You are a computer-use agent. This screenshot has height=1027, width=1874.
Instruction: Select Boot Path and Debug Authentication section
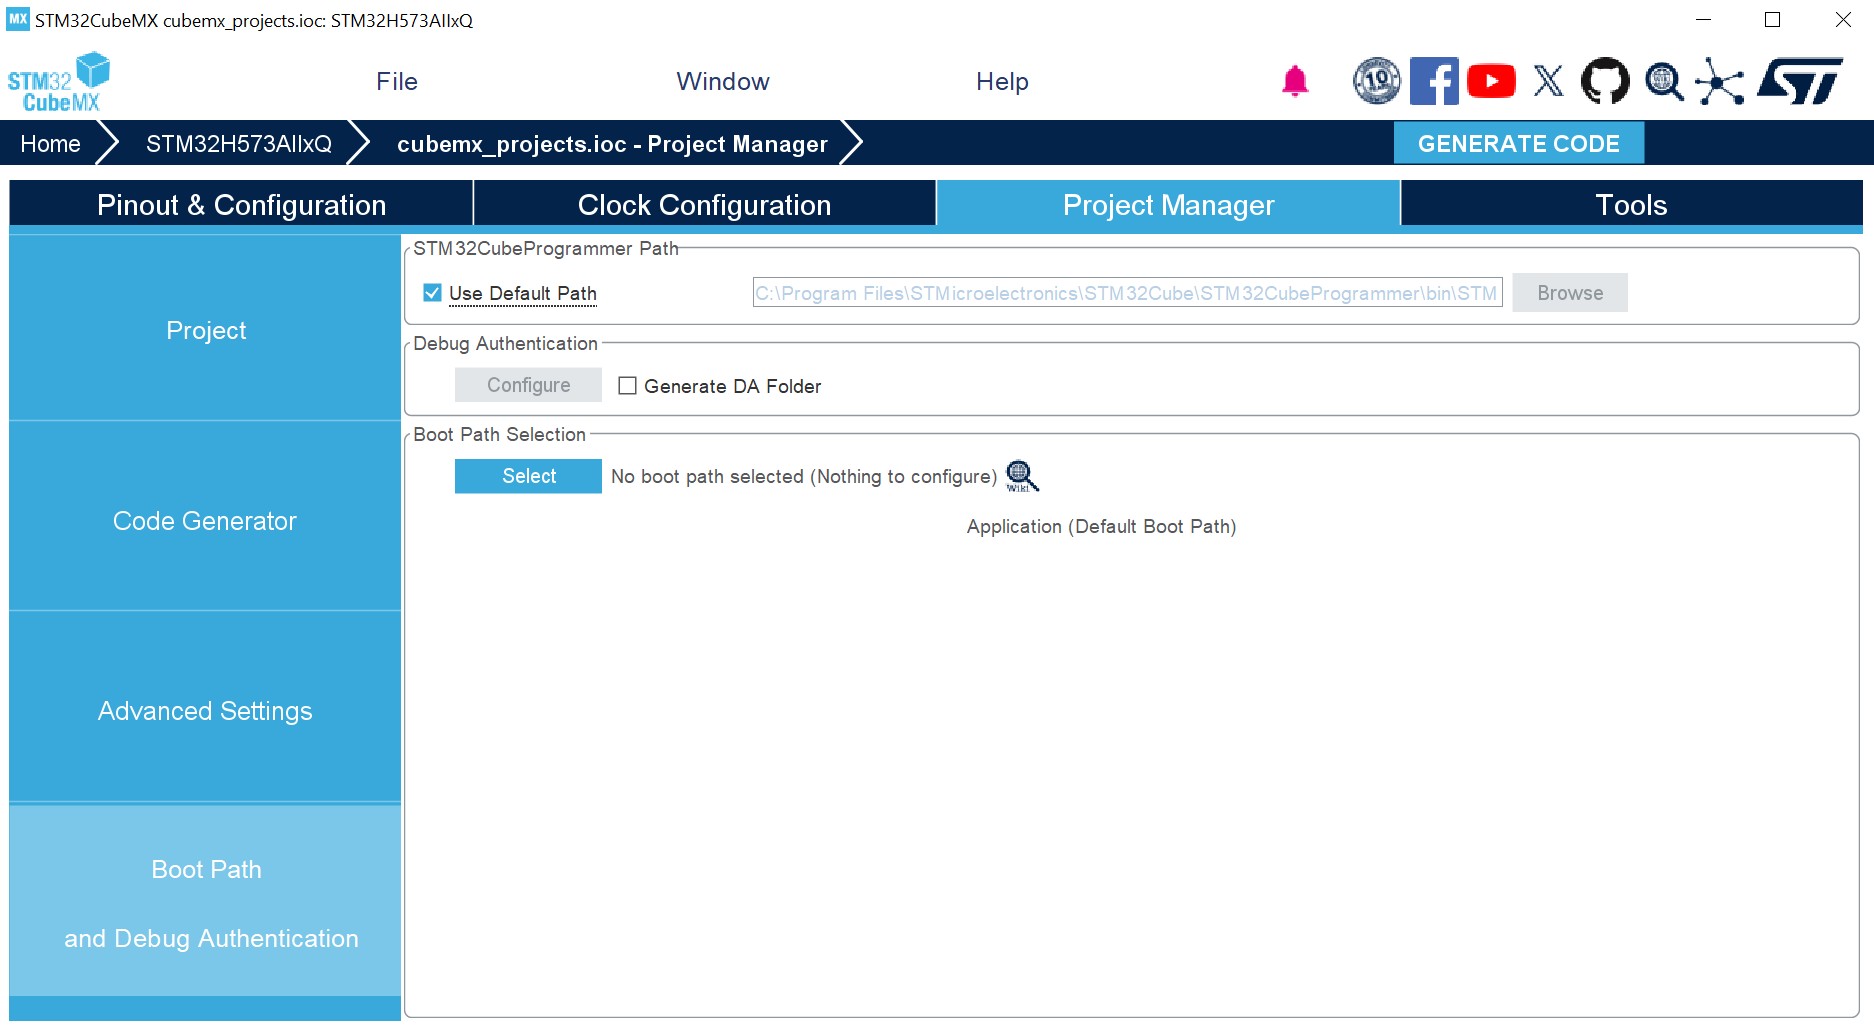pos(205,903)
